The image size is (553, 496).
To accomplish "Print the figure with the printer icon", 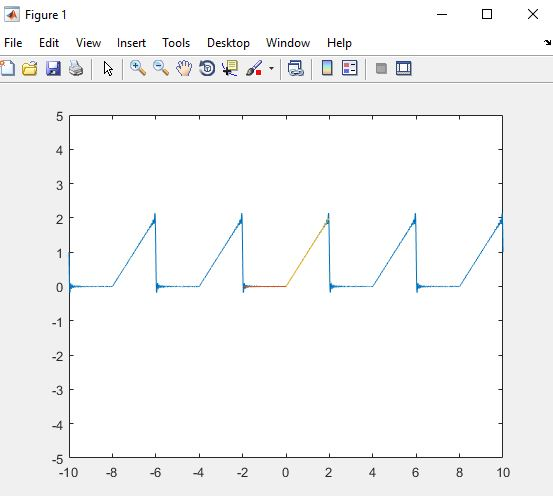I will [x=76, y=68].
